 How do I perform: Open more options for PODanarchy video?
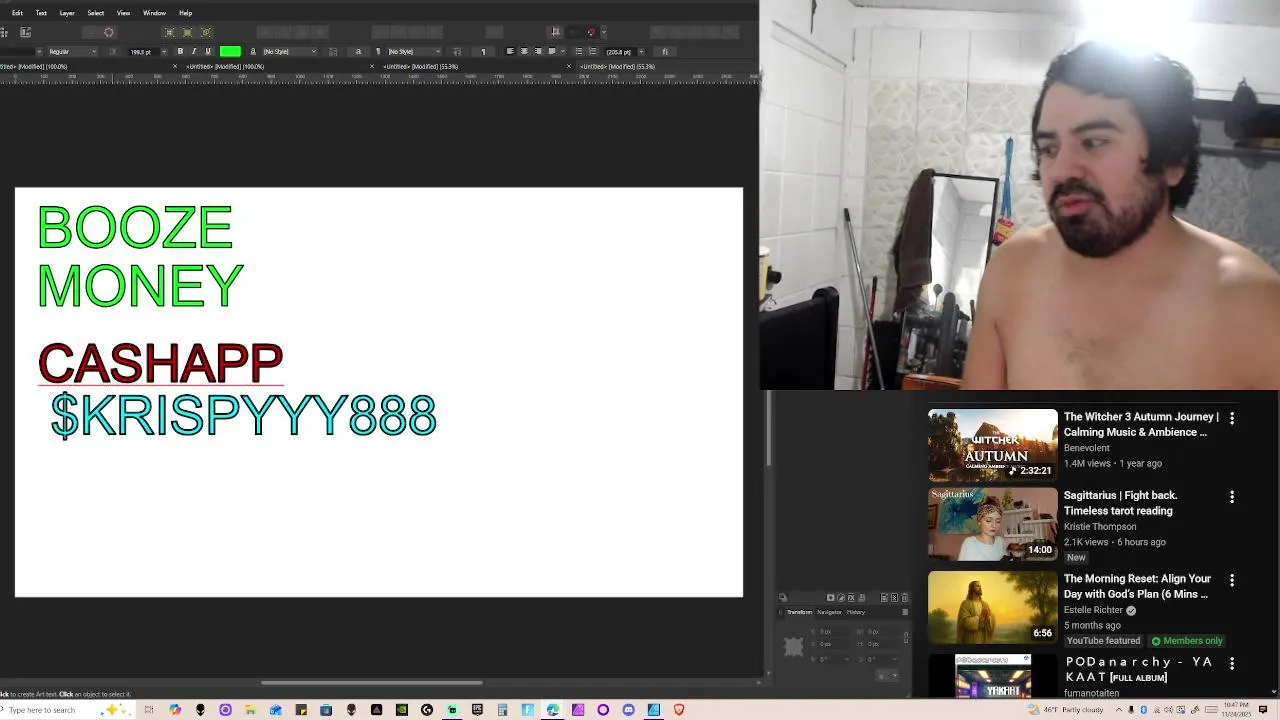click(1232, 663)
